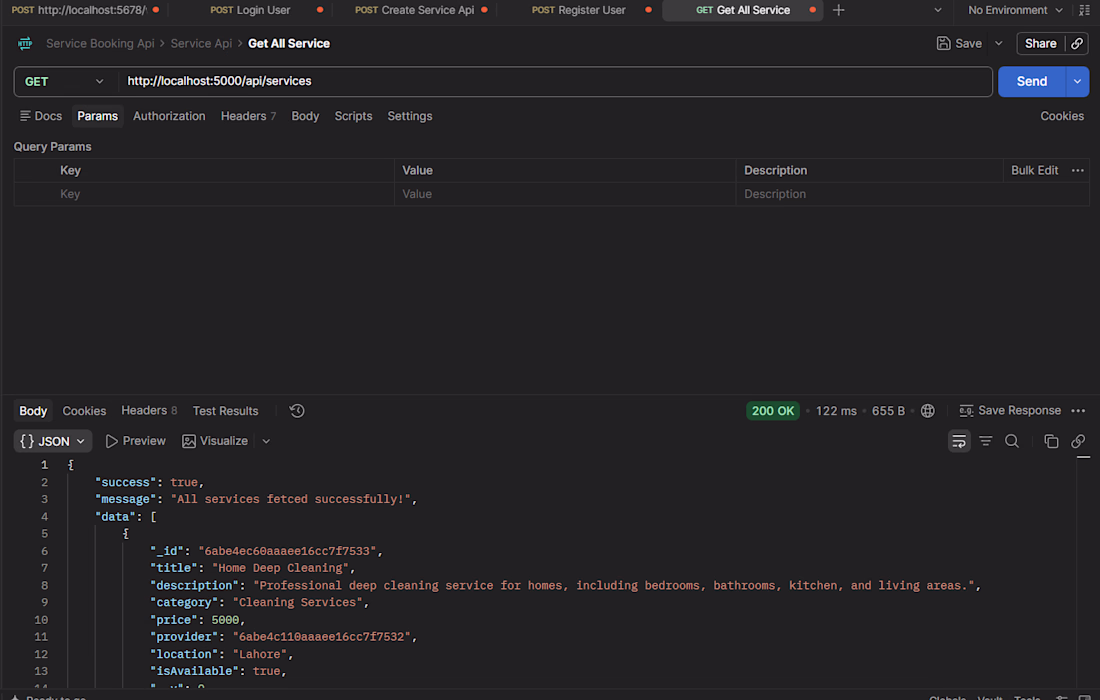Open the JSON format dropdown

coord(53,441)
